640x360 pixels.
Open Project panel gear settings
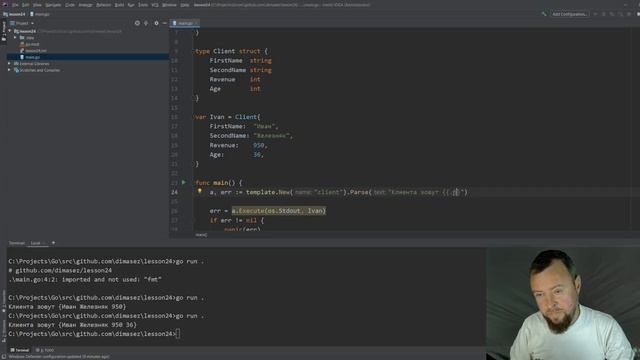pyautogui.click(x=156, y=23)
